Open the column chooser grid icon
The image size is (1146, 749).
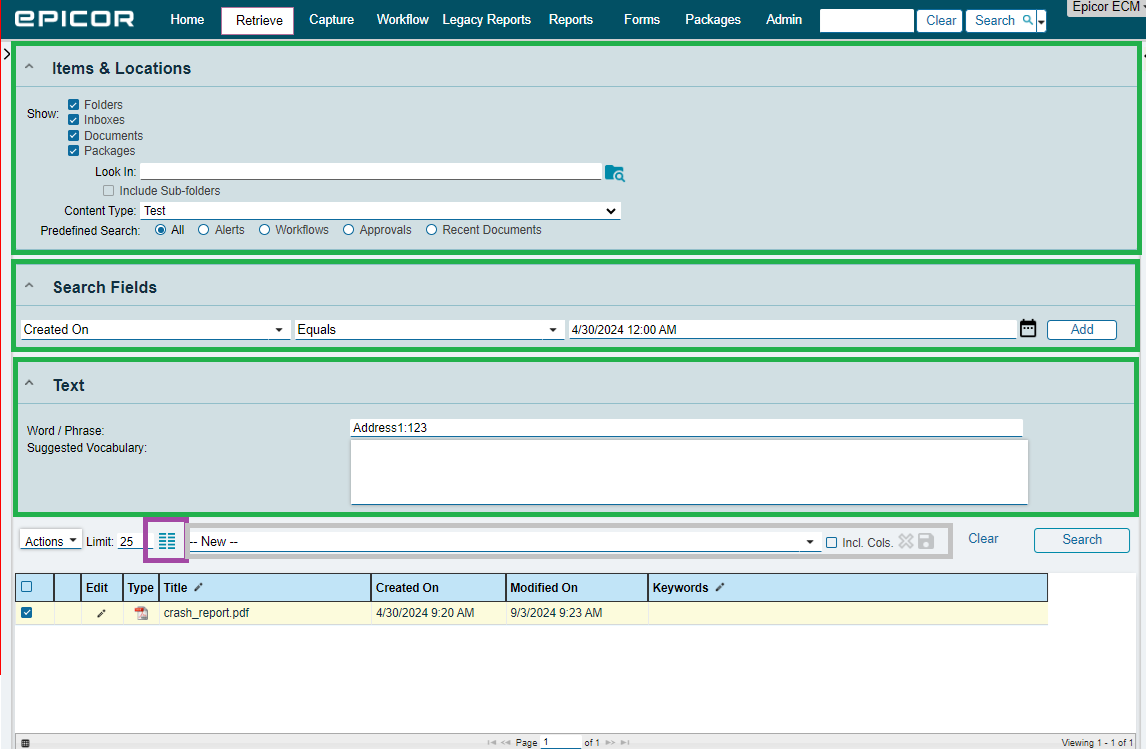click(167, 541)
